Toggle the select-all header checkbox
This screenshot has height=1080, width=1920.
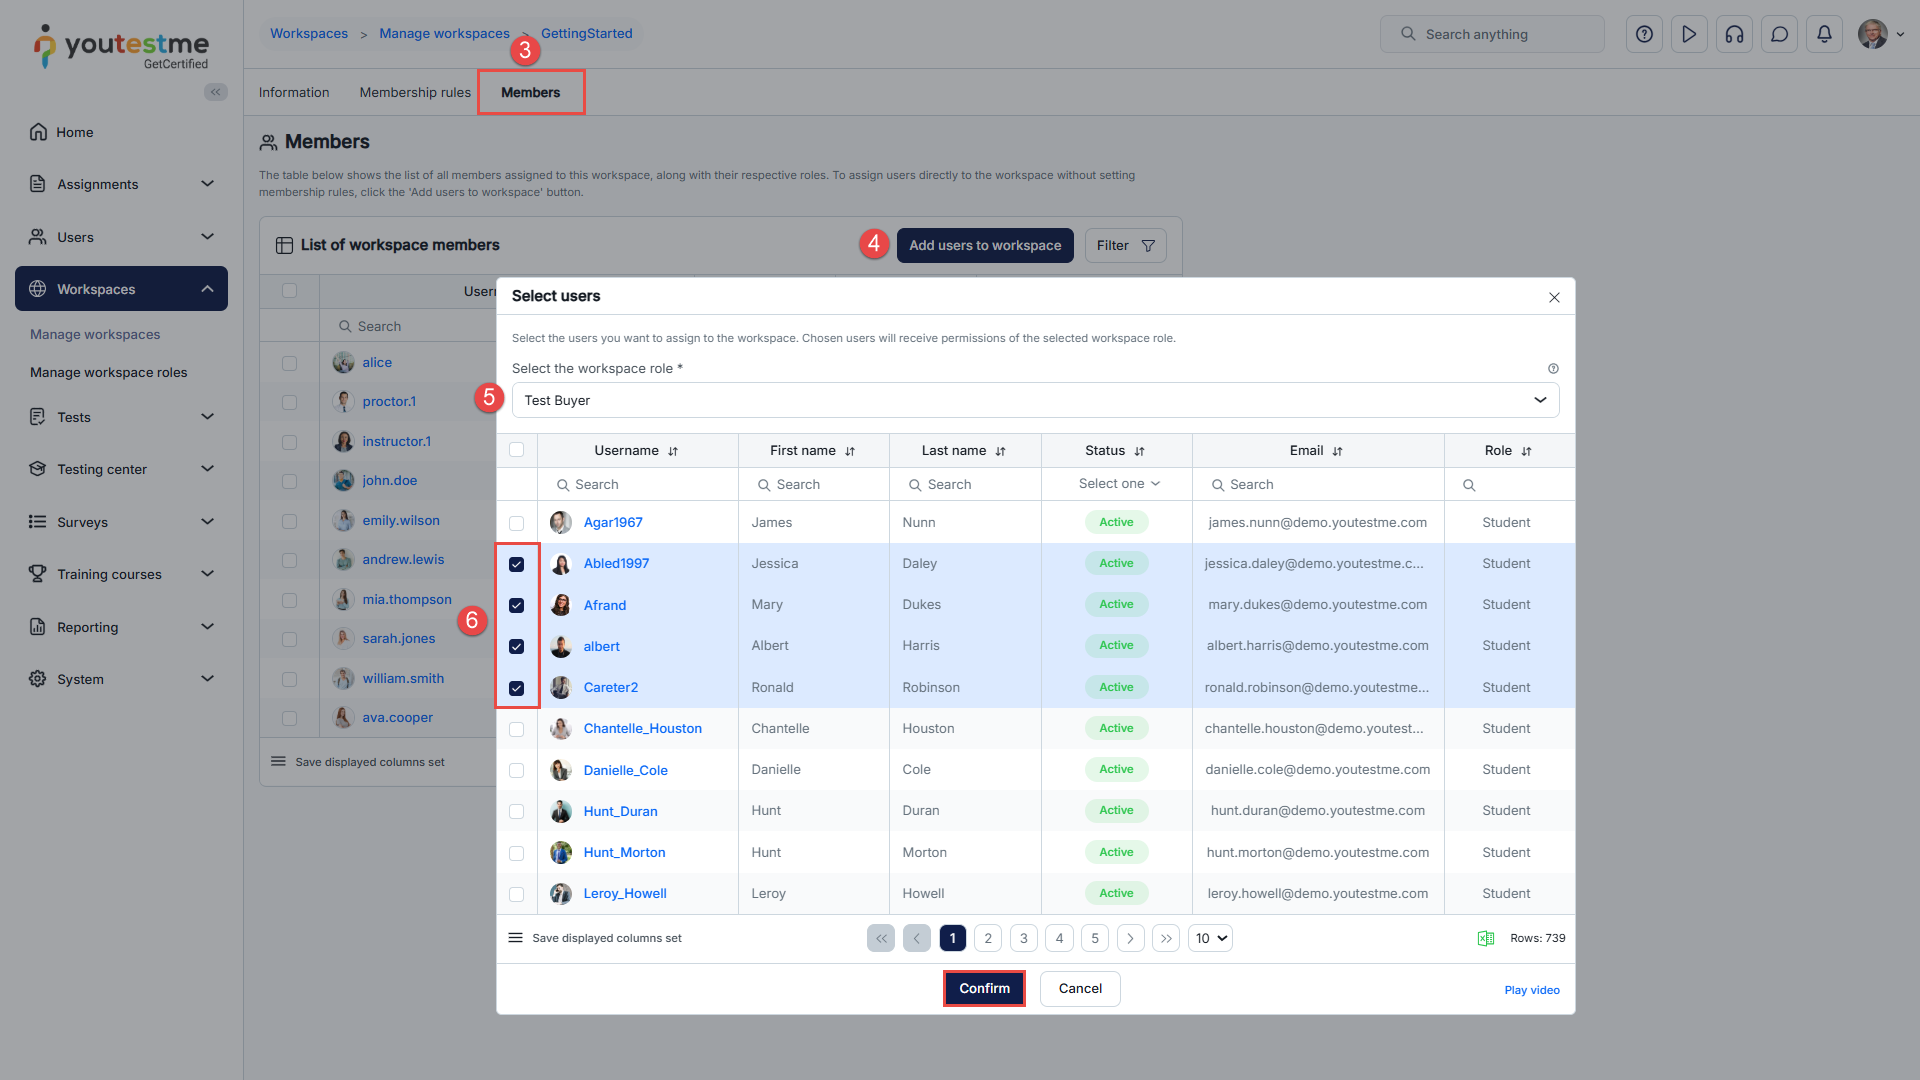pyautogui.click(x=516, y=450)
